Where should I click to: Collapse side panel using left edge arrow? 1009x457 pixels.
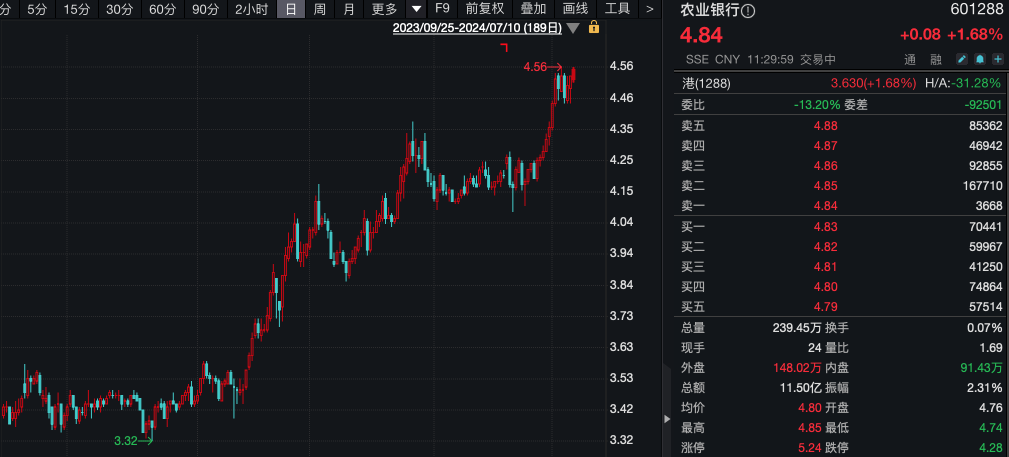coord(668,420)
